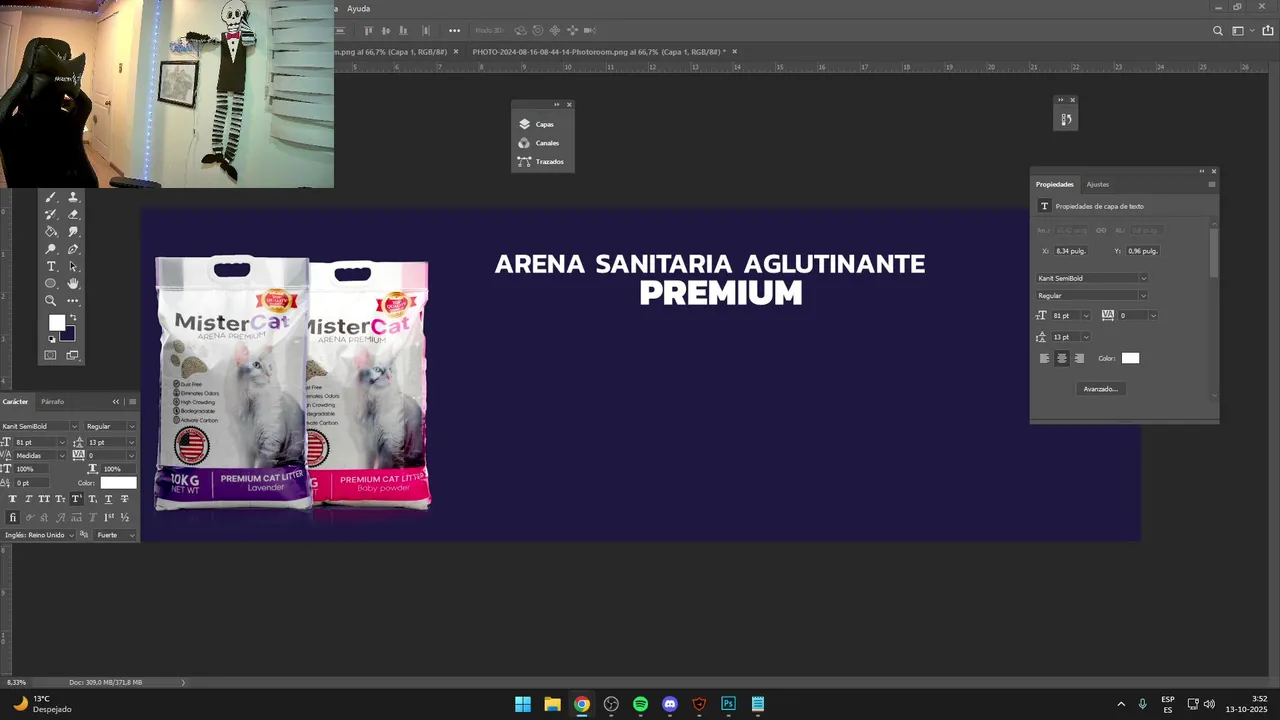Open leading 13 pt dropdown in Carácter
This screenshot has width=1280, height=720.
[131, 442]
